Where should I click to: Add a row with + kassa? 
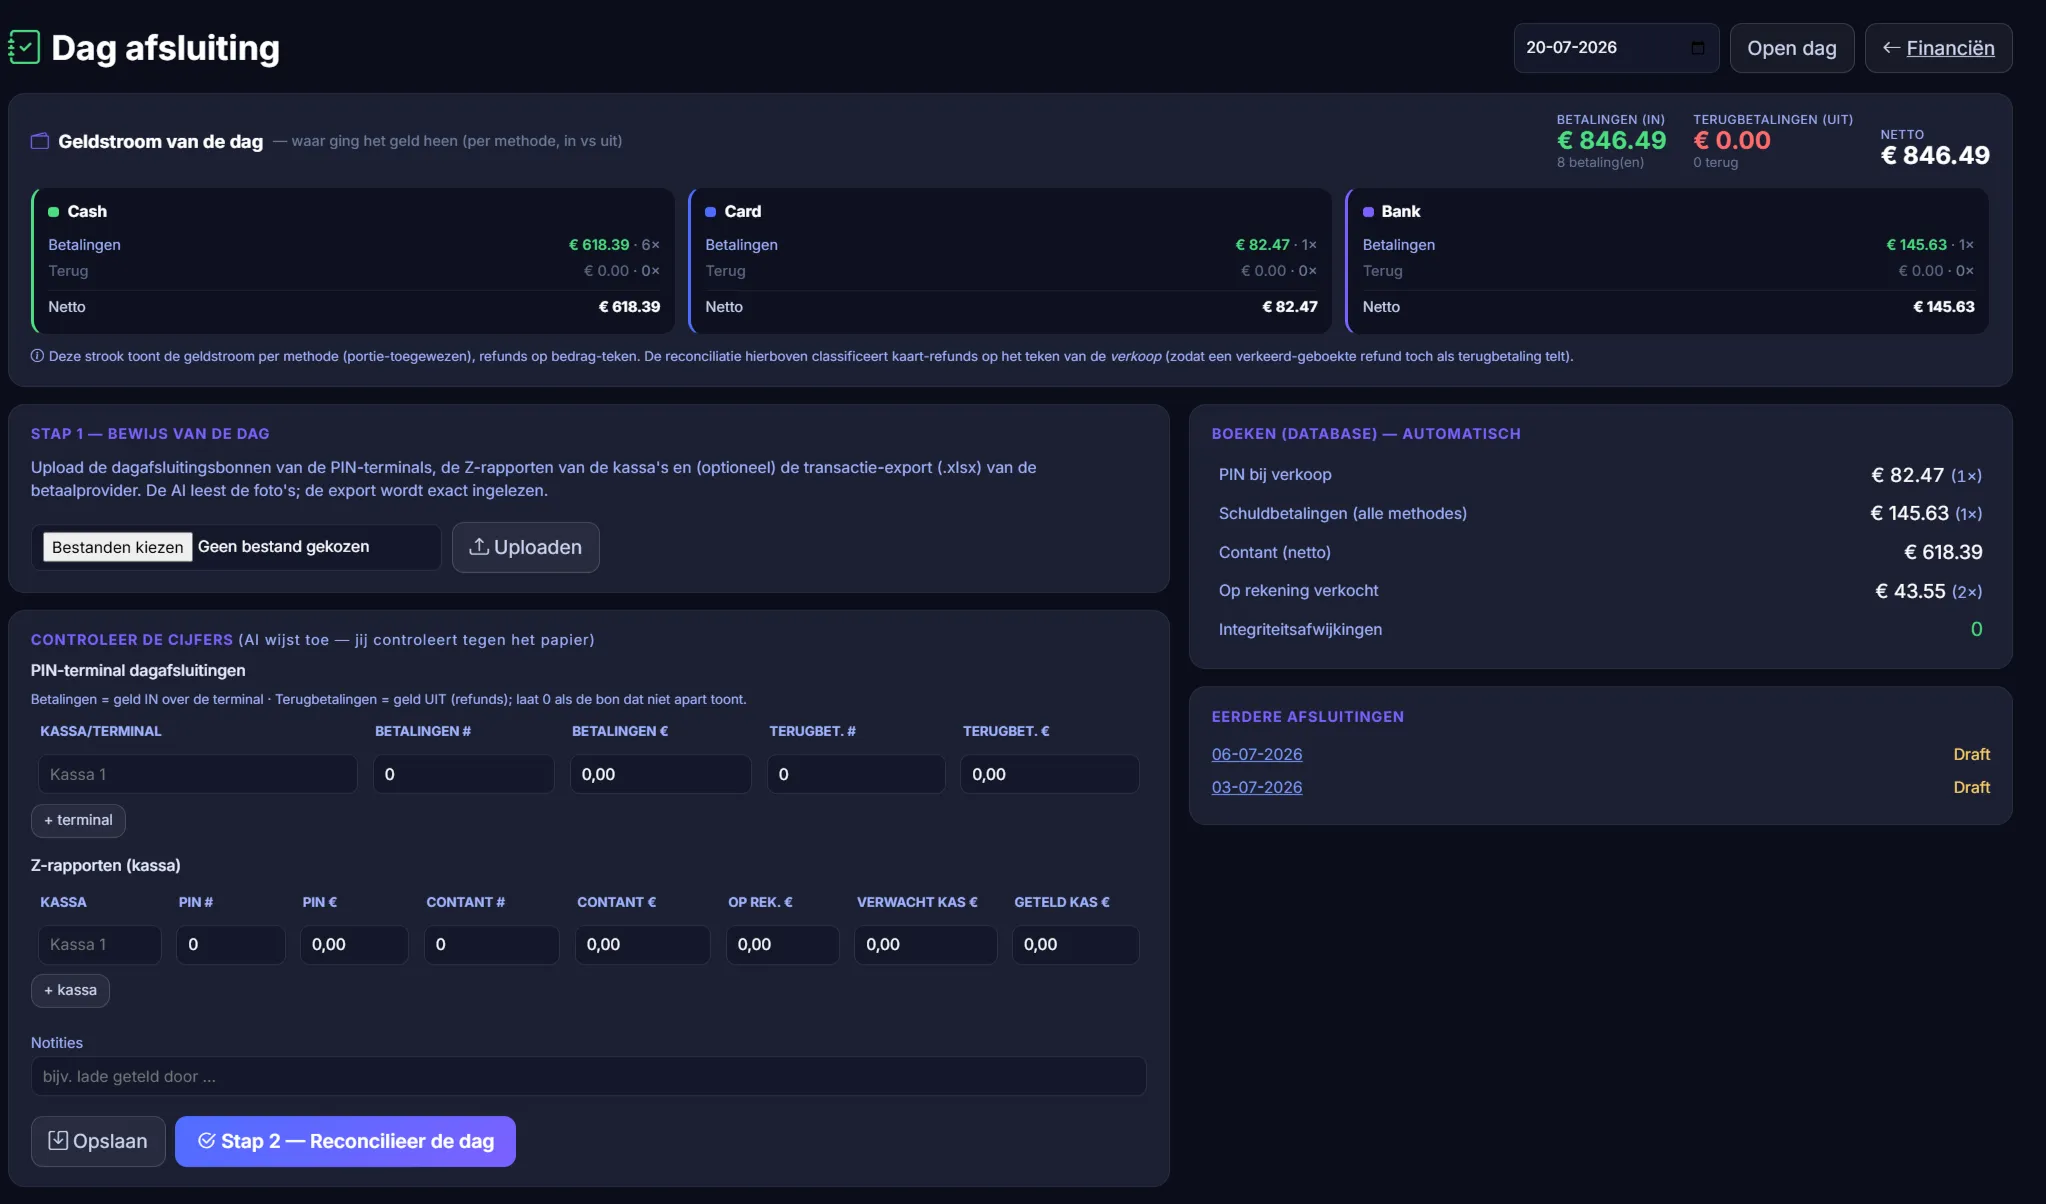pos(70,990)
